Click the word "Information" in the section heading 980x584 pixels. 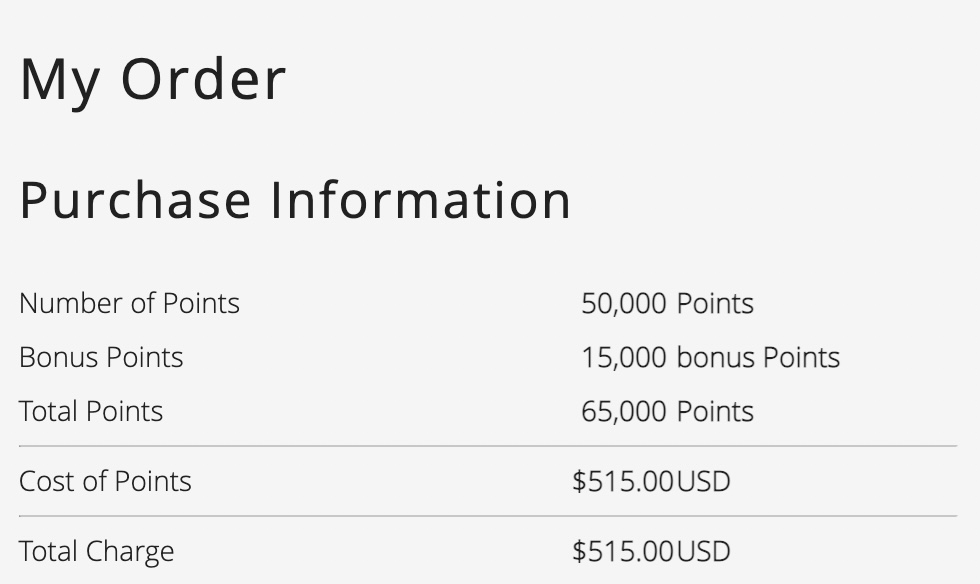click(420, 200)
